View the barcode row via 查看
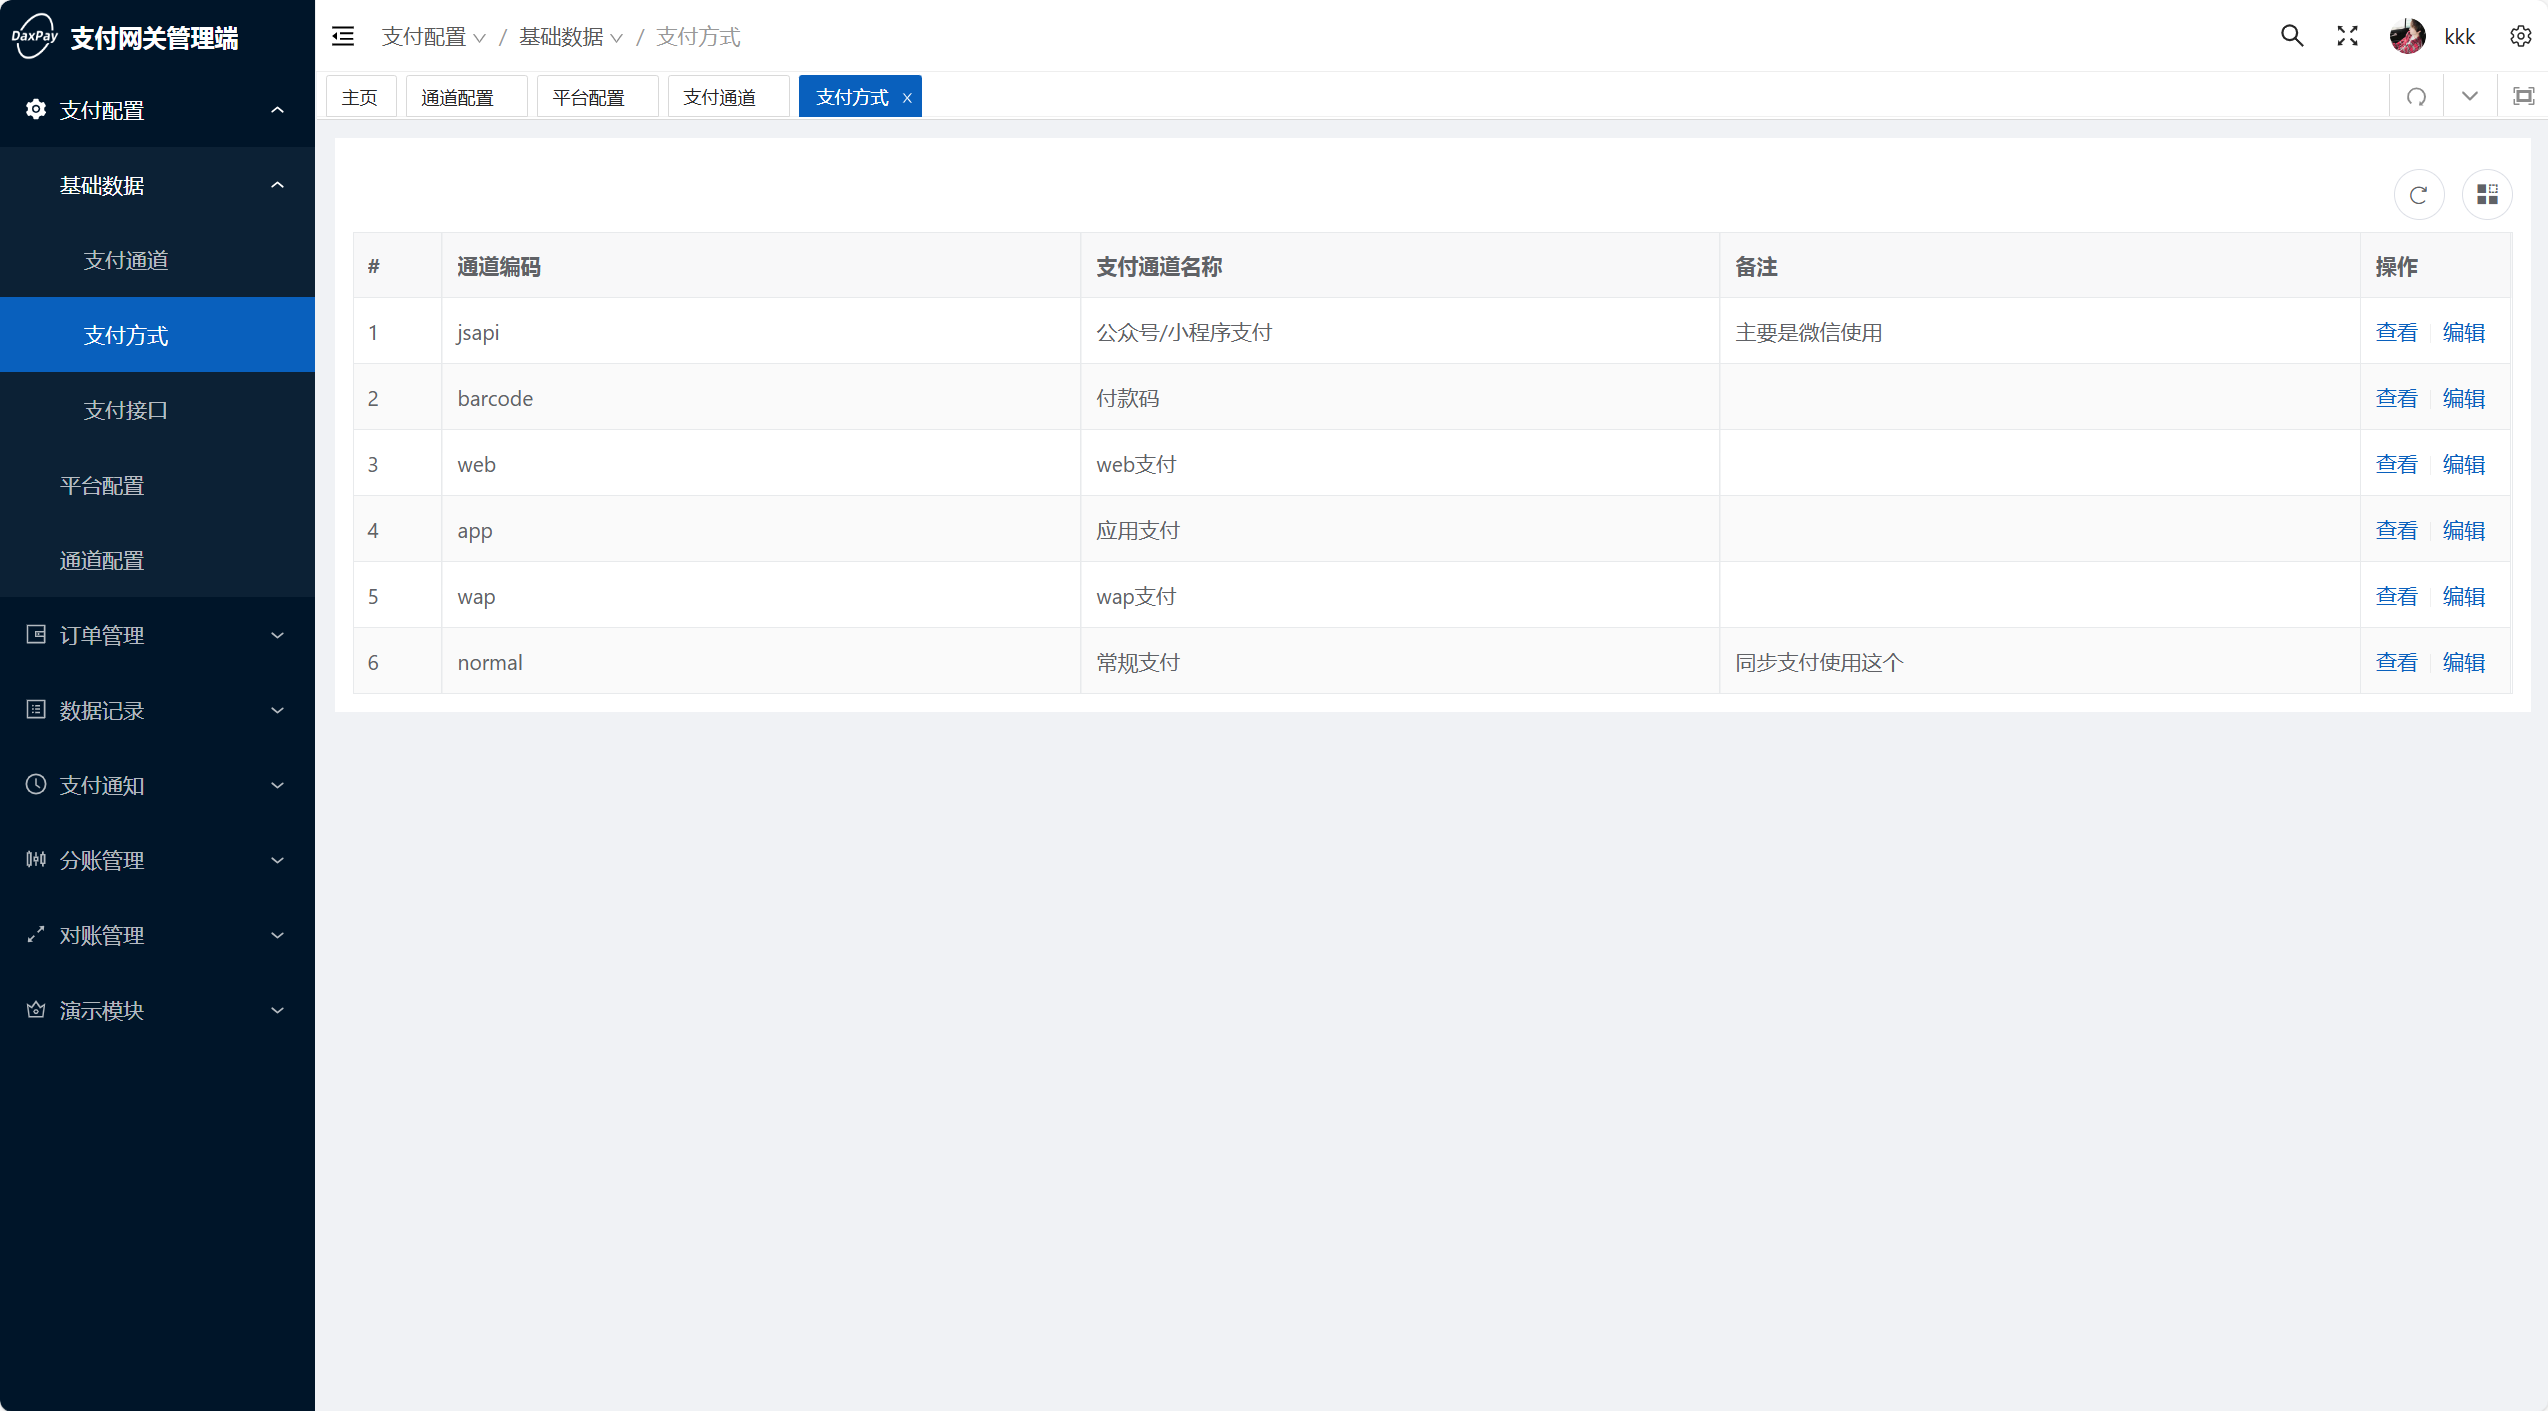2548x1411 pixels. point(2396,398)
